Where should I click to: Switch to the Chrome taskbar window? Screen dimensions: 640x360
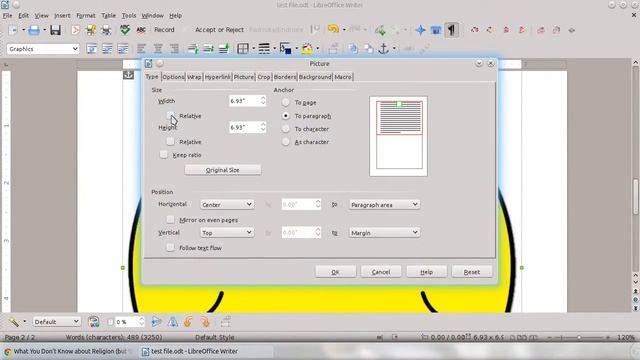(69, 351)
